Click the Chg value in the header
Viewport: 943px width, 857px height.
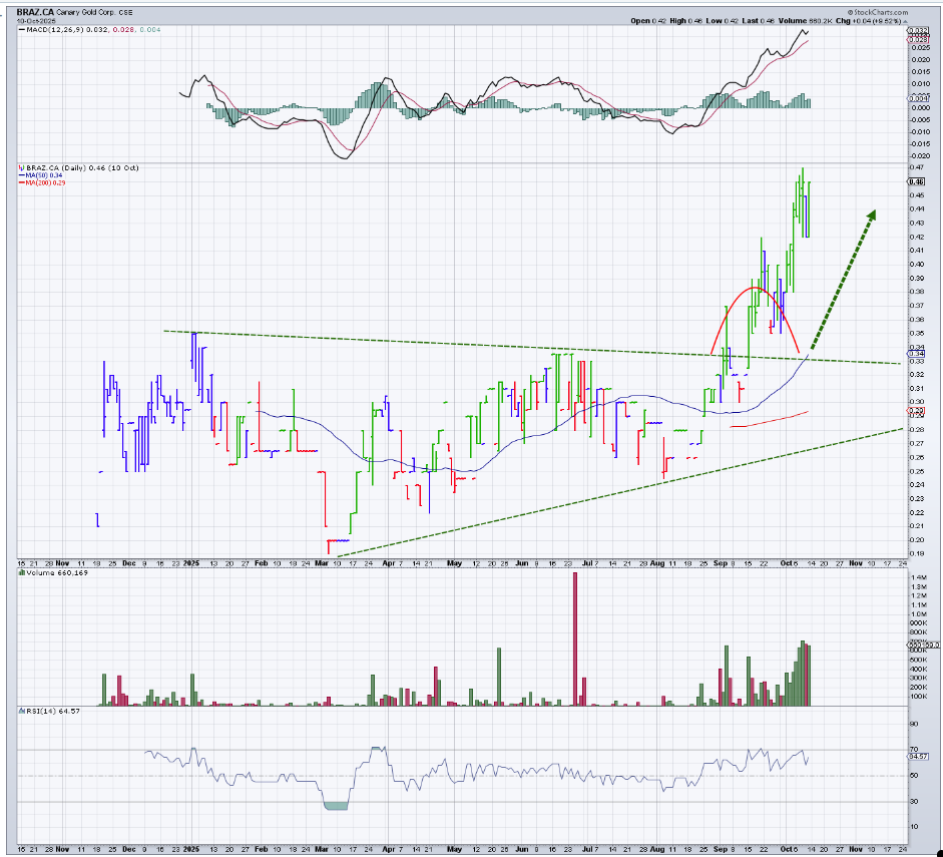click(881, 20)
